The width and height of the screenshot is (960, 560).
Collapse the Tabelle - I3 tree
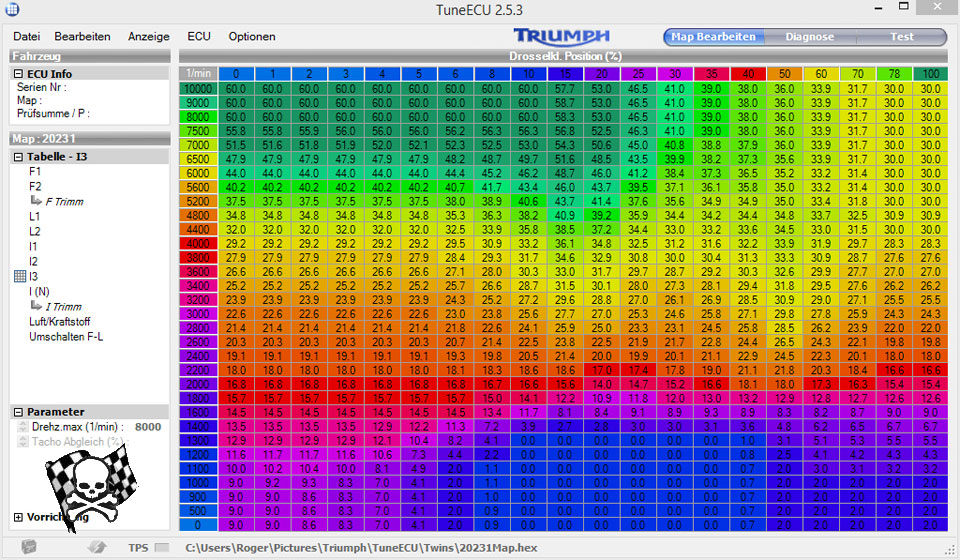(x=19, y=157)
